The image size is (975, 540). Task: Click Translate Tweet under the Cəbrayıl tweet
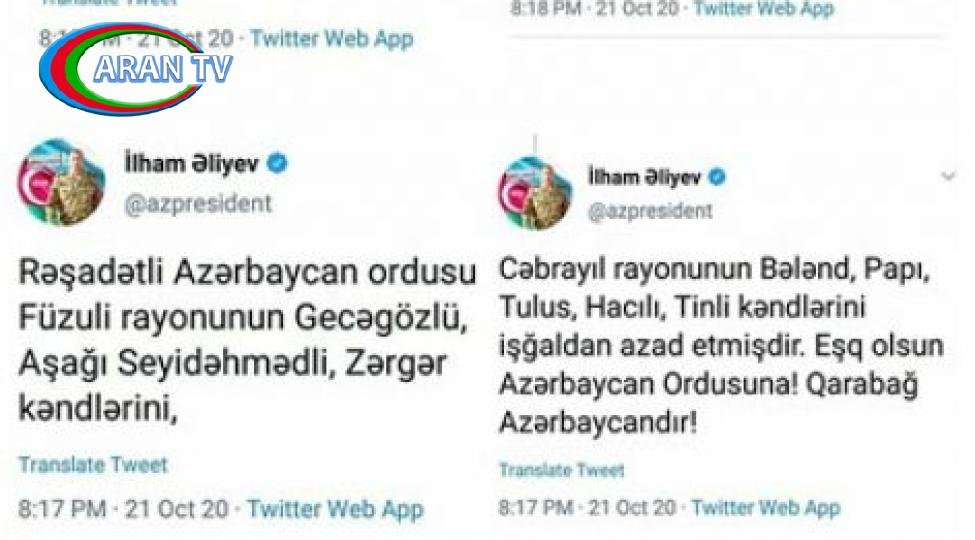(561, 470)
